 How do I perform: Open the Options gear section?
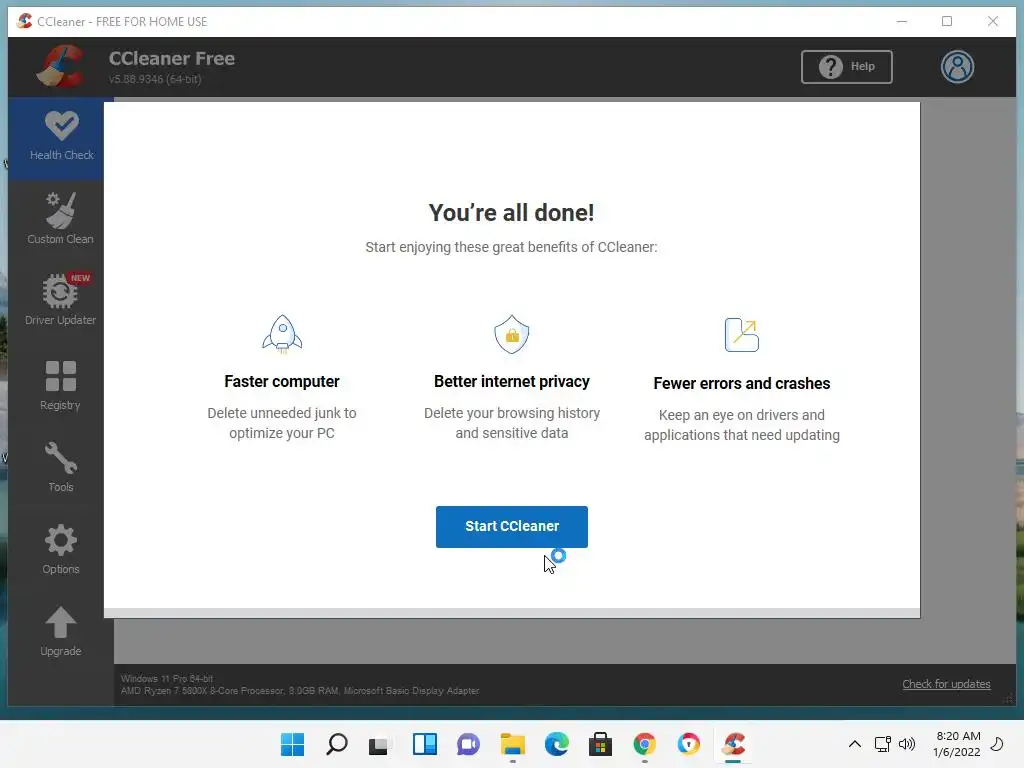(x=60, y=549)
